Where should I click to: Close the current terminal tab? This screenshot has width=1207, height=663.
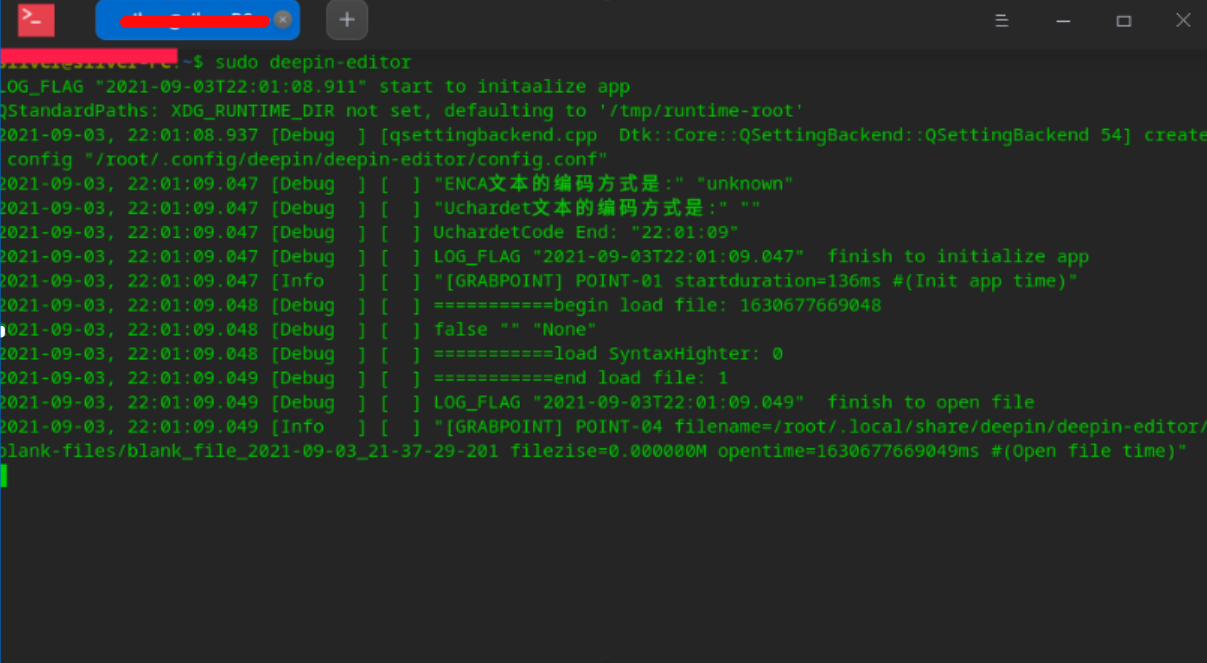pyautogui.click(x=283, y=19)
